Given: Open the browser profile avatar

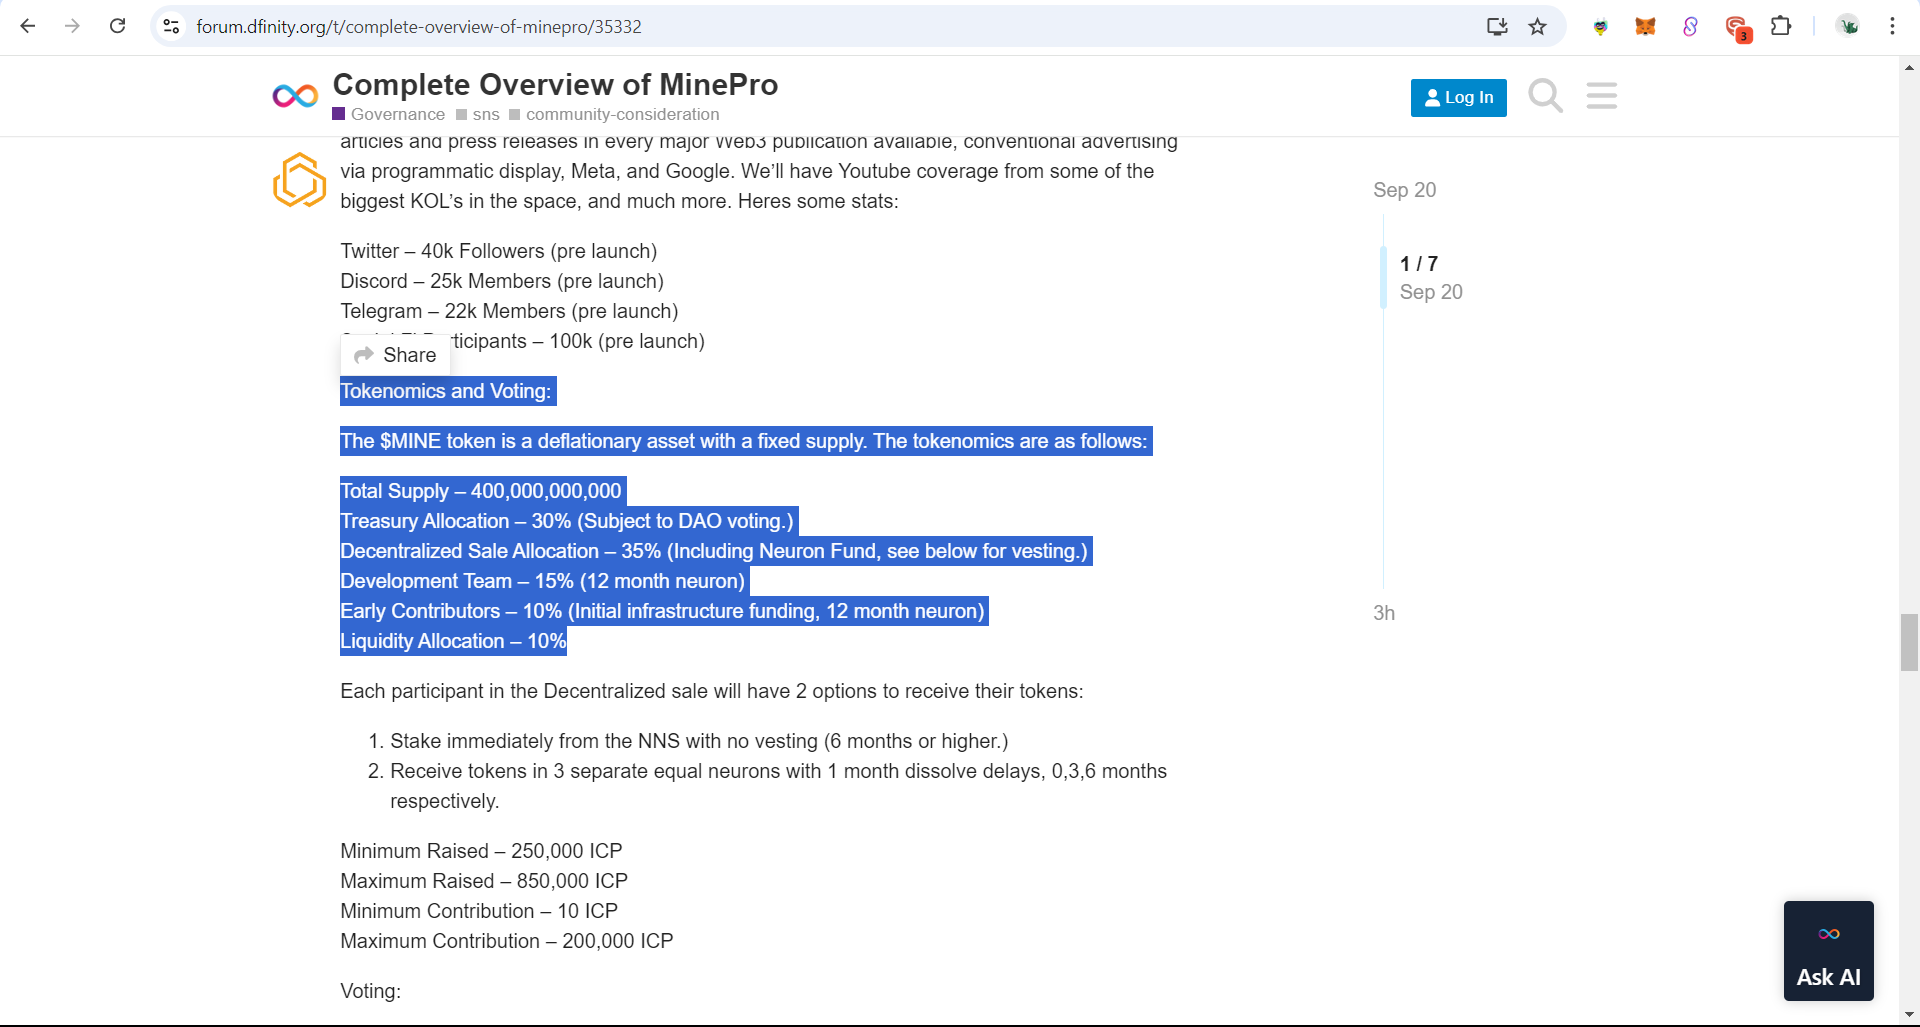Looking at the screenshot, I should [1848, 26].
